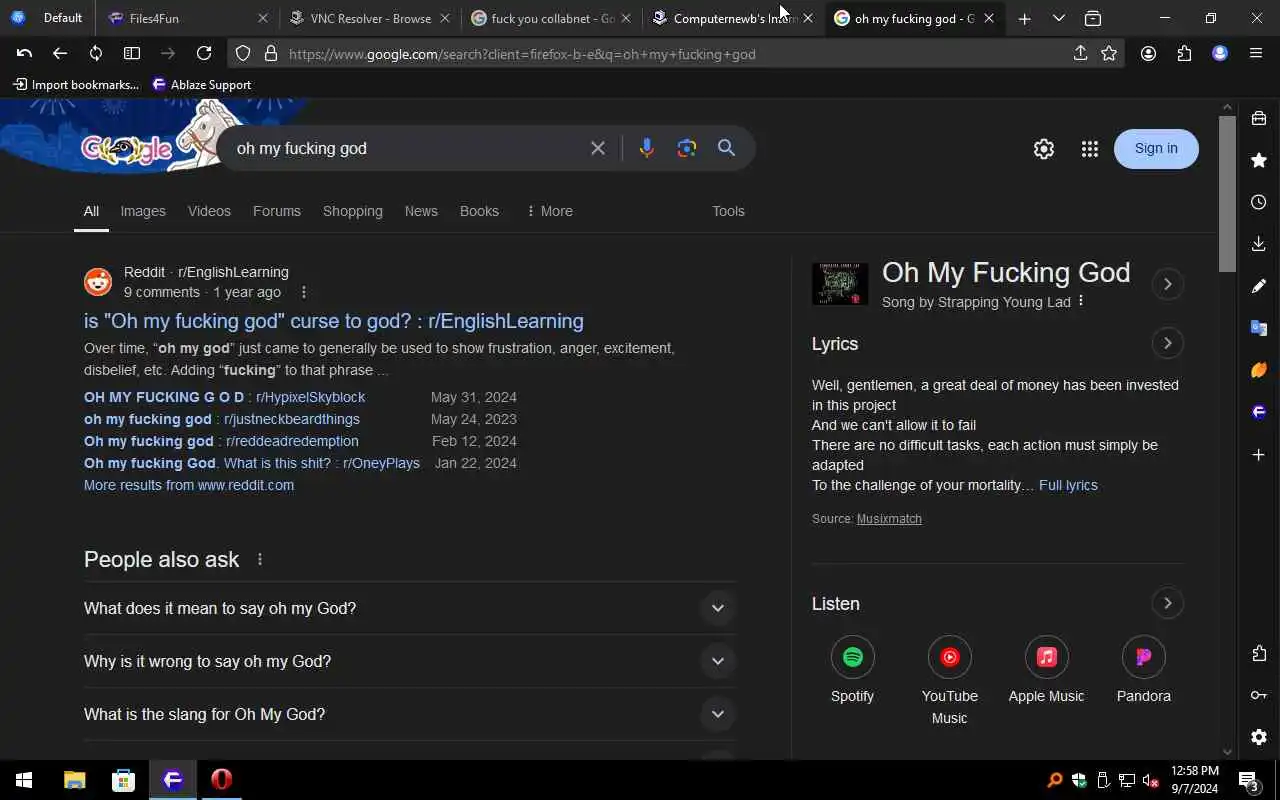Open sidebar notes pencil icon

point(1259,286)
